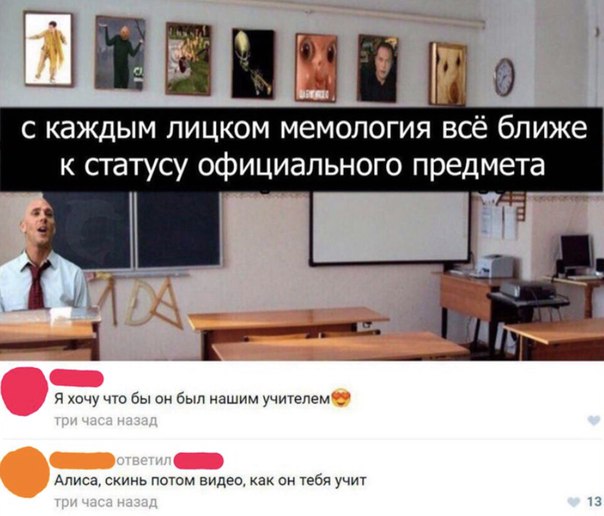Click the wall clock in the classroom
This screenshot has width=604, height=516.
click(x=504, y=77)
